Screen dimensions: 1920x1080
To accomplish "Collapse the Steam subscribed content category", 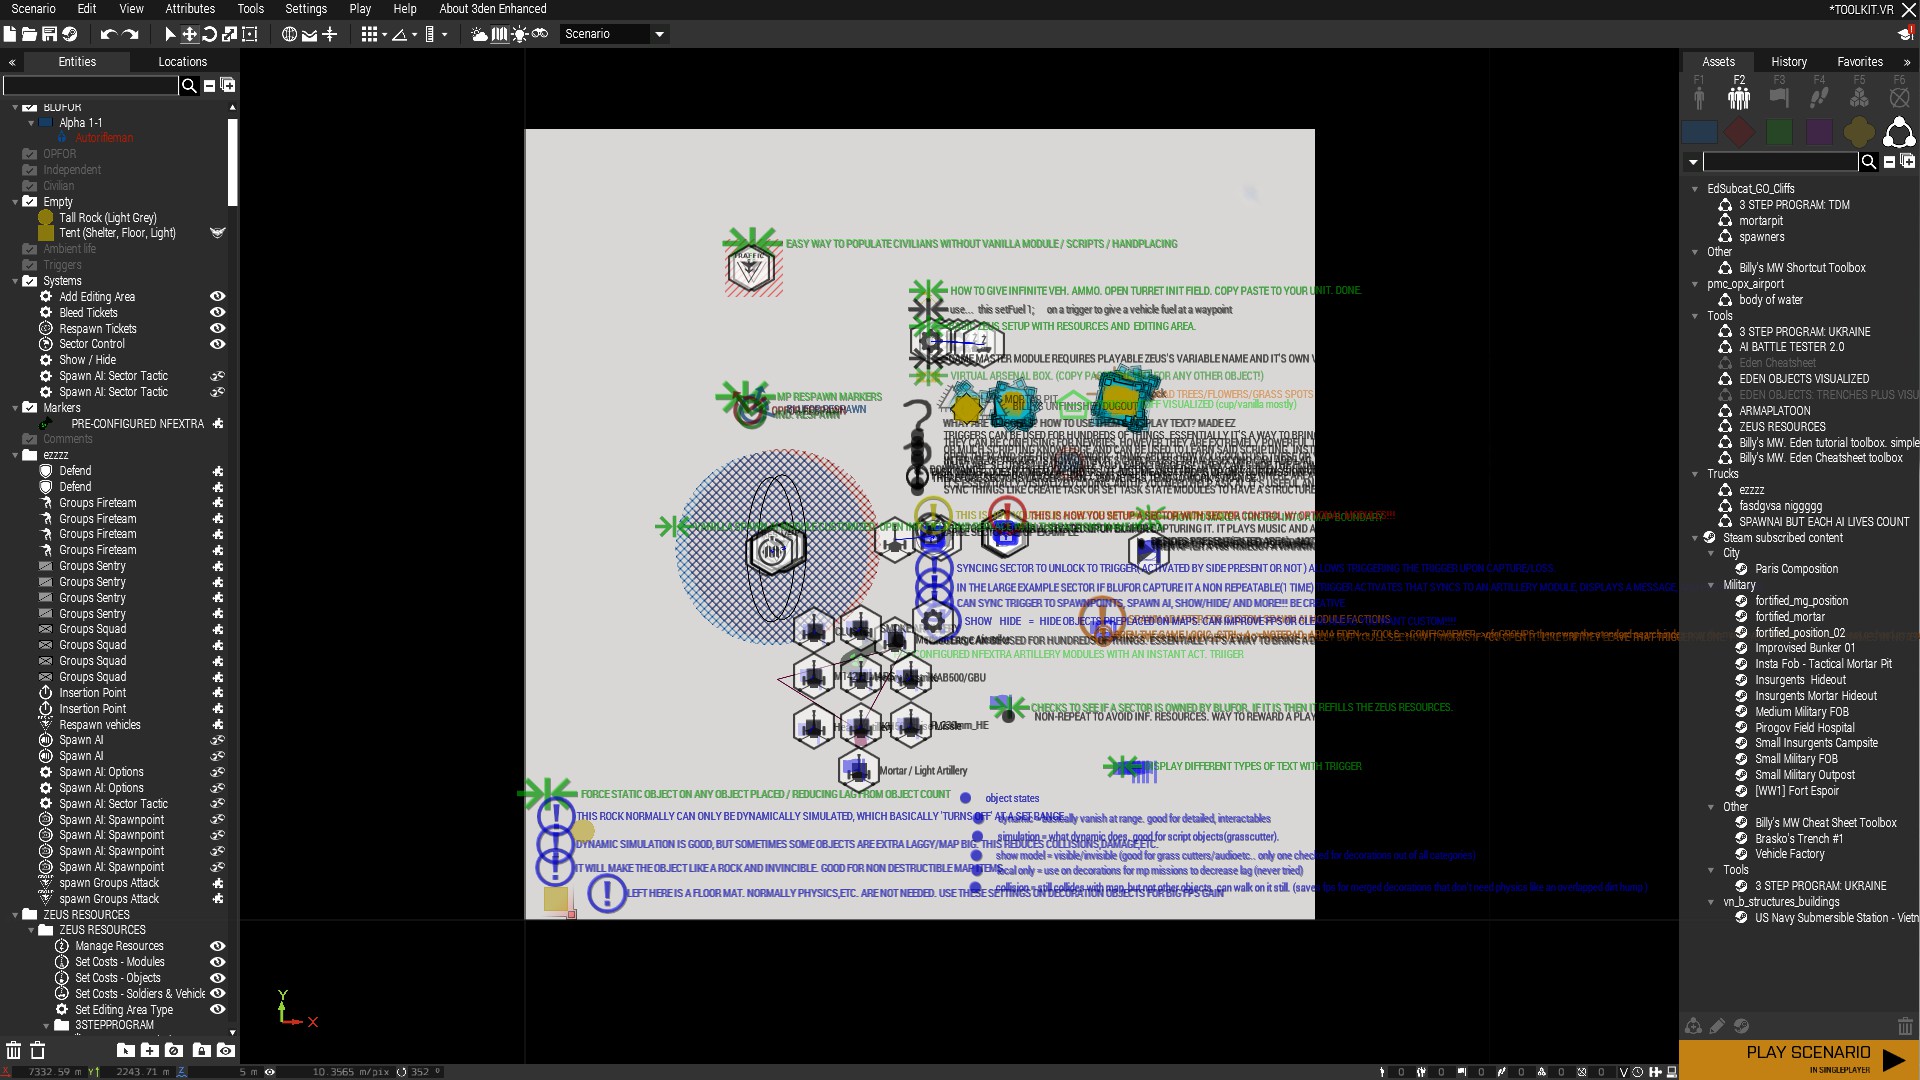I will (x=1695, y=538).
